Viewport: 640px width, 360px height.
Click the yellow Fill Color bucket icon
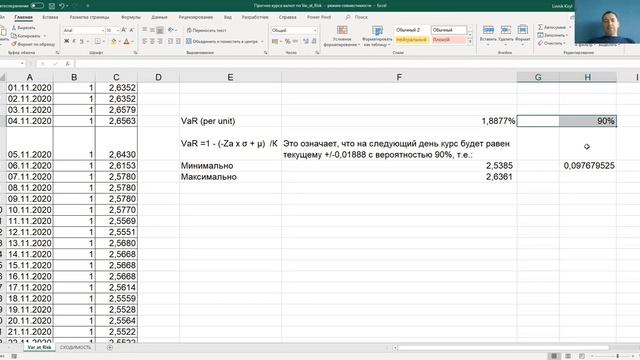pos(114,41)
